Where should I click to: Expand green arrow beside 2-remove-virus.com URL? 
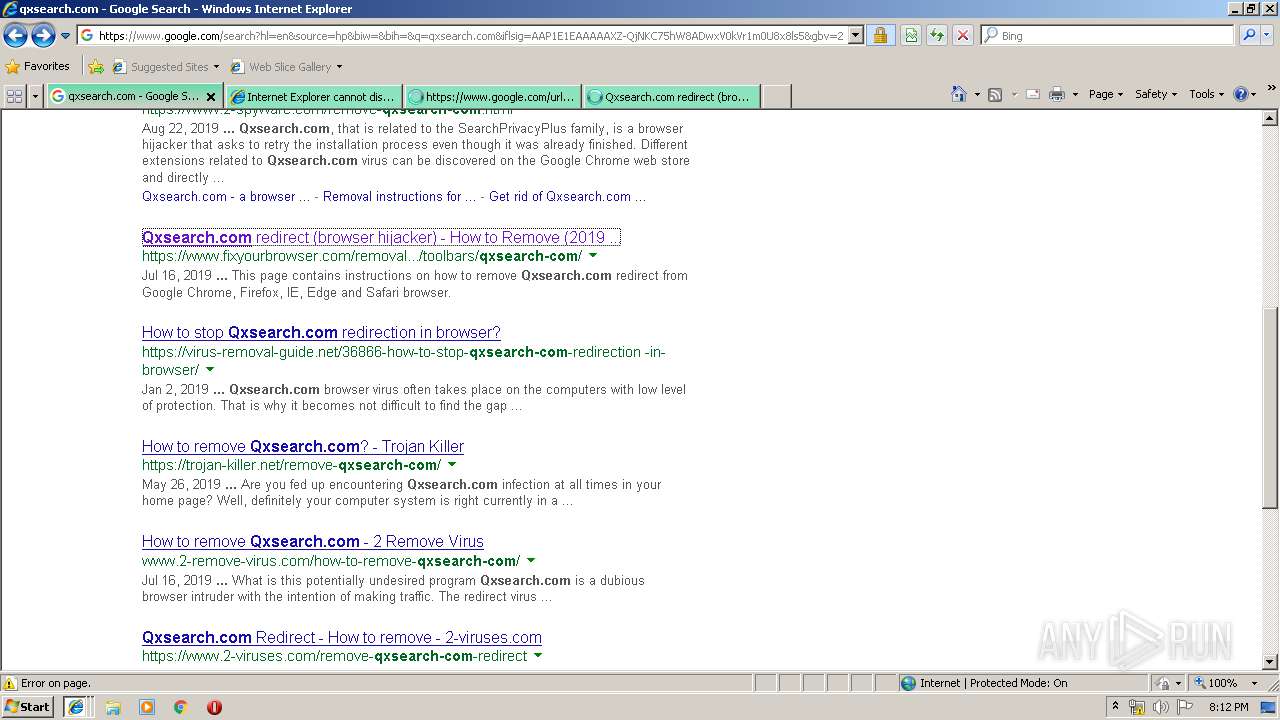pos(531,561)
